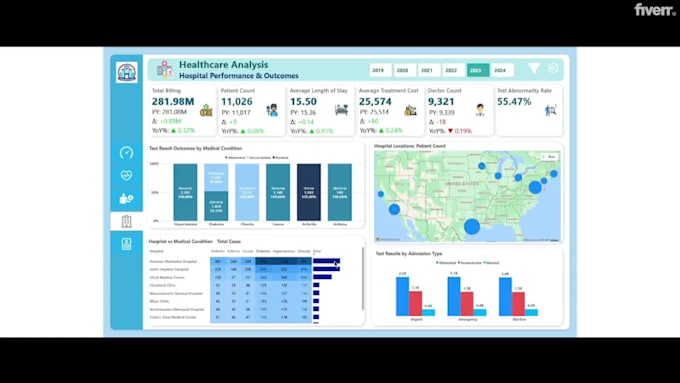
Task: Click the hospital bed icon on Length of Stay card
Action: (x=342, y=110)
